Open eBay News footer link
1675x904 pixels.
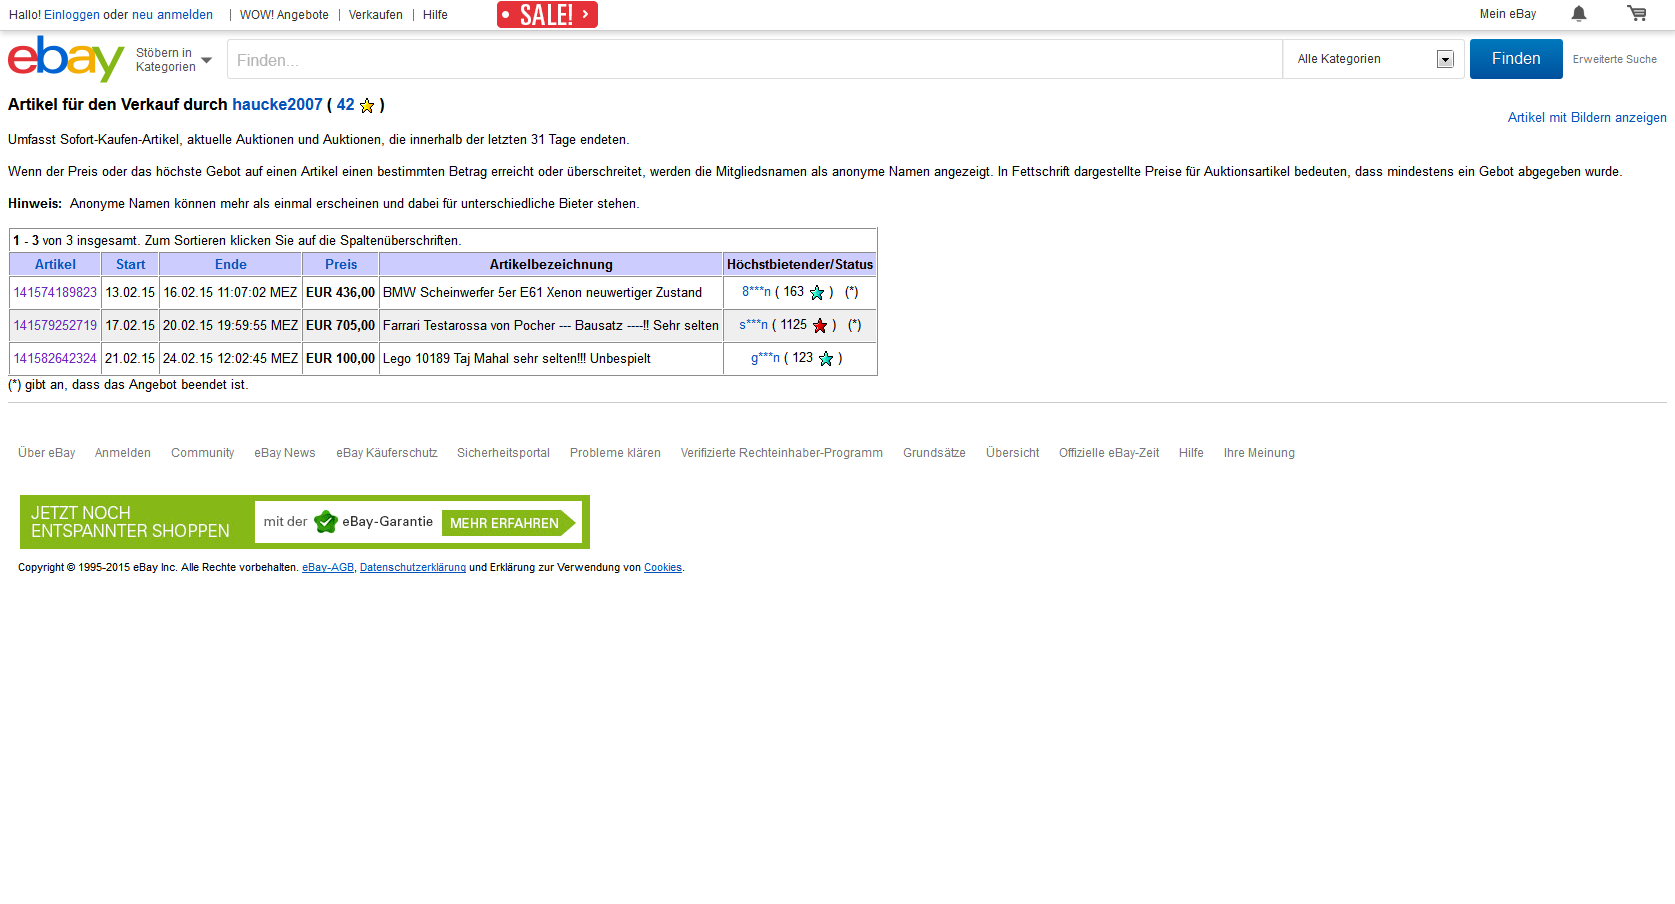(284, 453)
